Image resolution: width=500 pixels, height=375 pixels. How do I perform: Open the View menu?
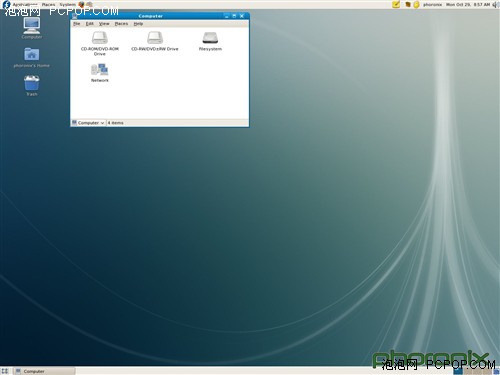pyautogui.click(x=104, y=24)
